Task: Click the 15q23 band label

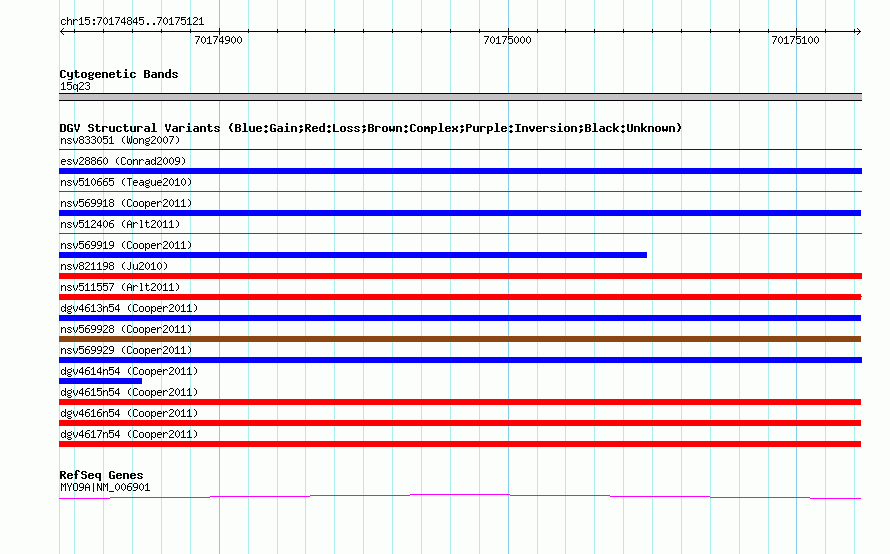Action: click(x=75, y=86)
